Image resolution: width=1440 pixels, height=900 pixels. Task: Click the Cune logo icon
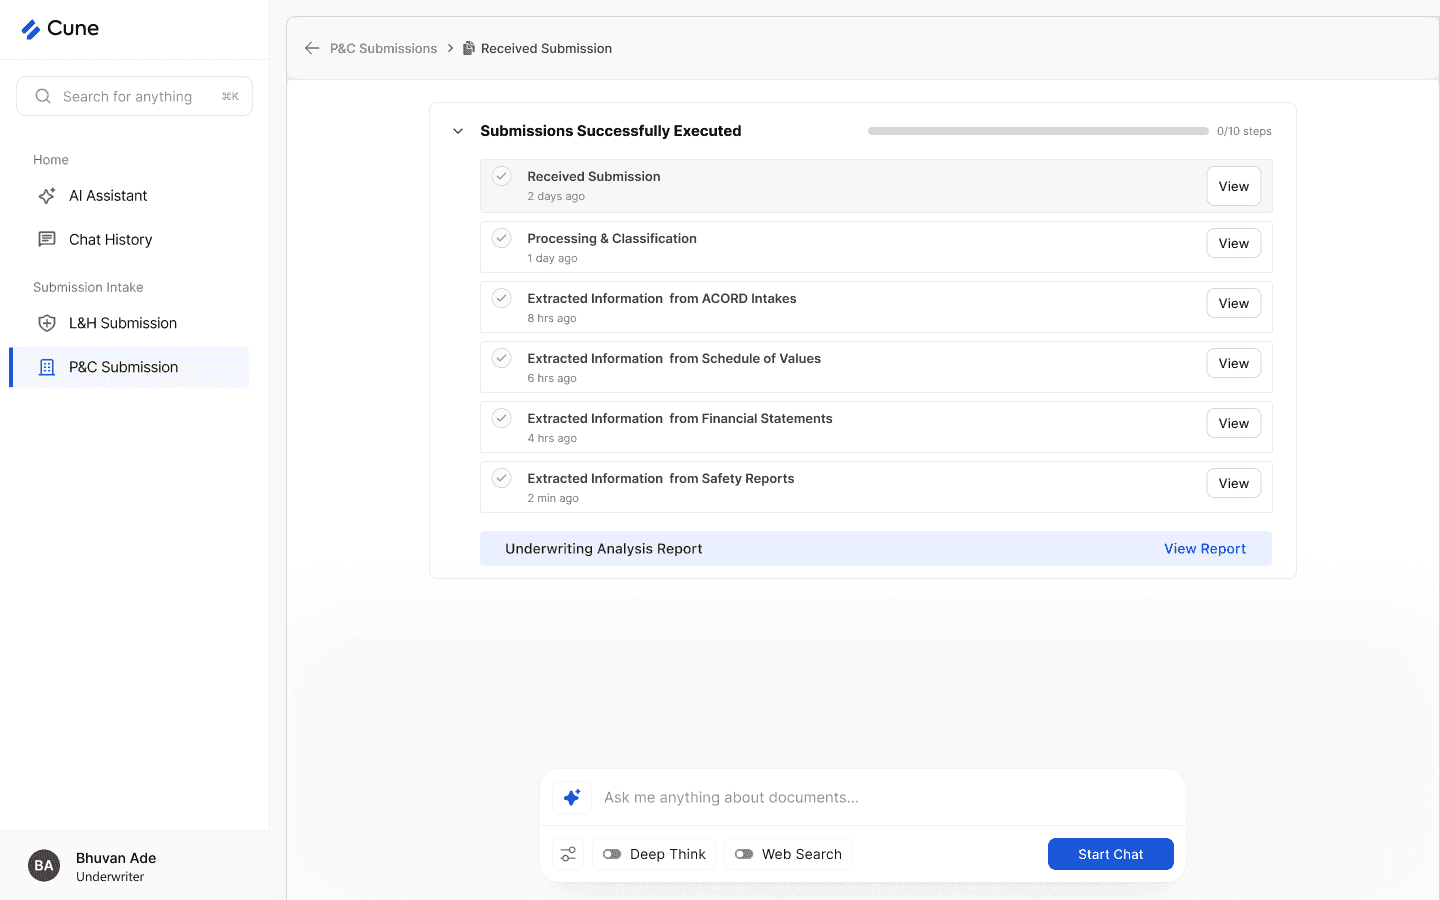point(31,29)
